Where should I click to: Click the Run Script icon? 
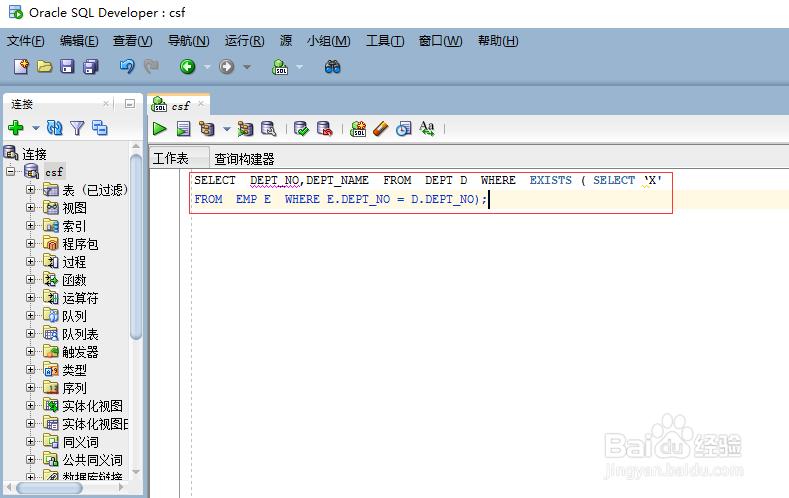point(184,129)
